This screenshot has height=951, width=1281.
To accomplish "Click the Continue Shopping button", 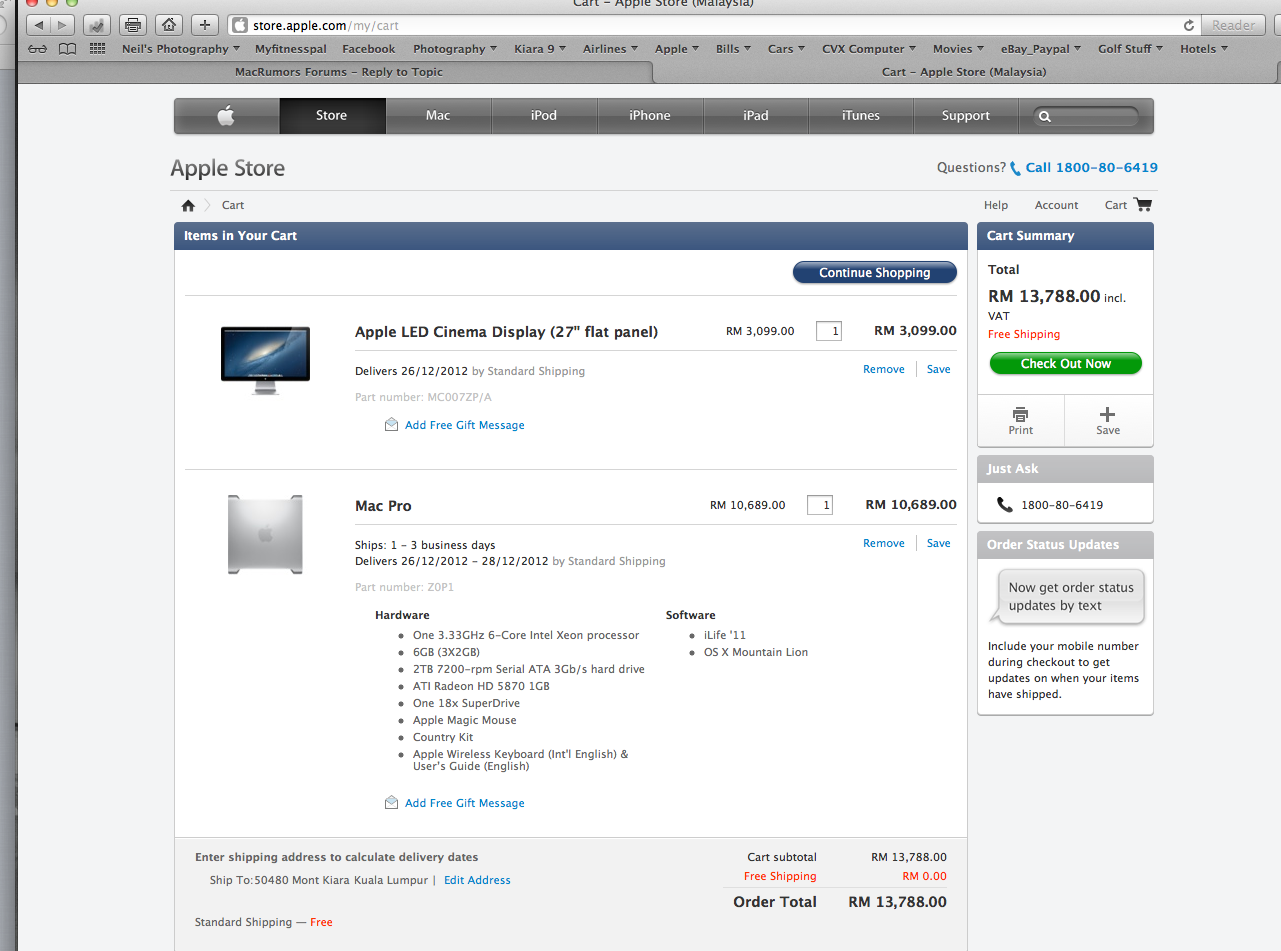I will click(875, 273).
